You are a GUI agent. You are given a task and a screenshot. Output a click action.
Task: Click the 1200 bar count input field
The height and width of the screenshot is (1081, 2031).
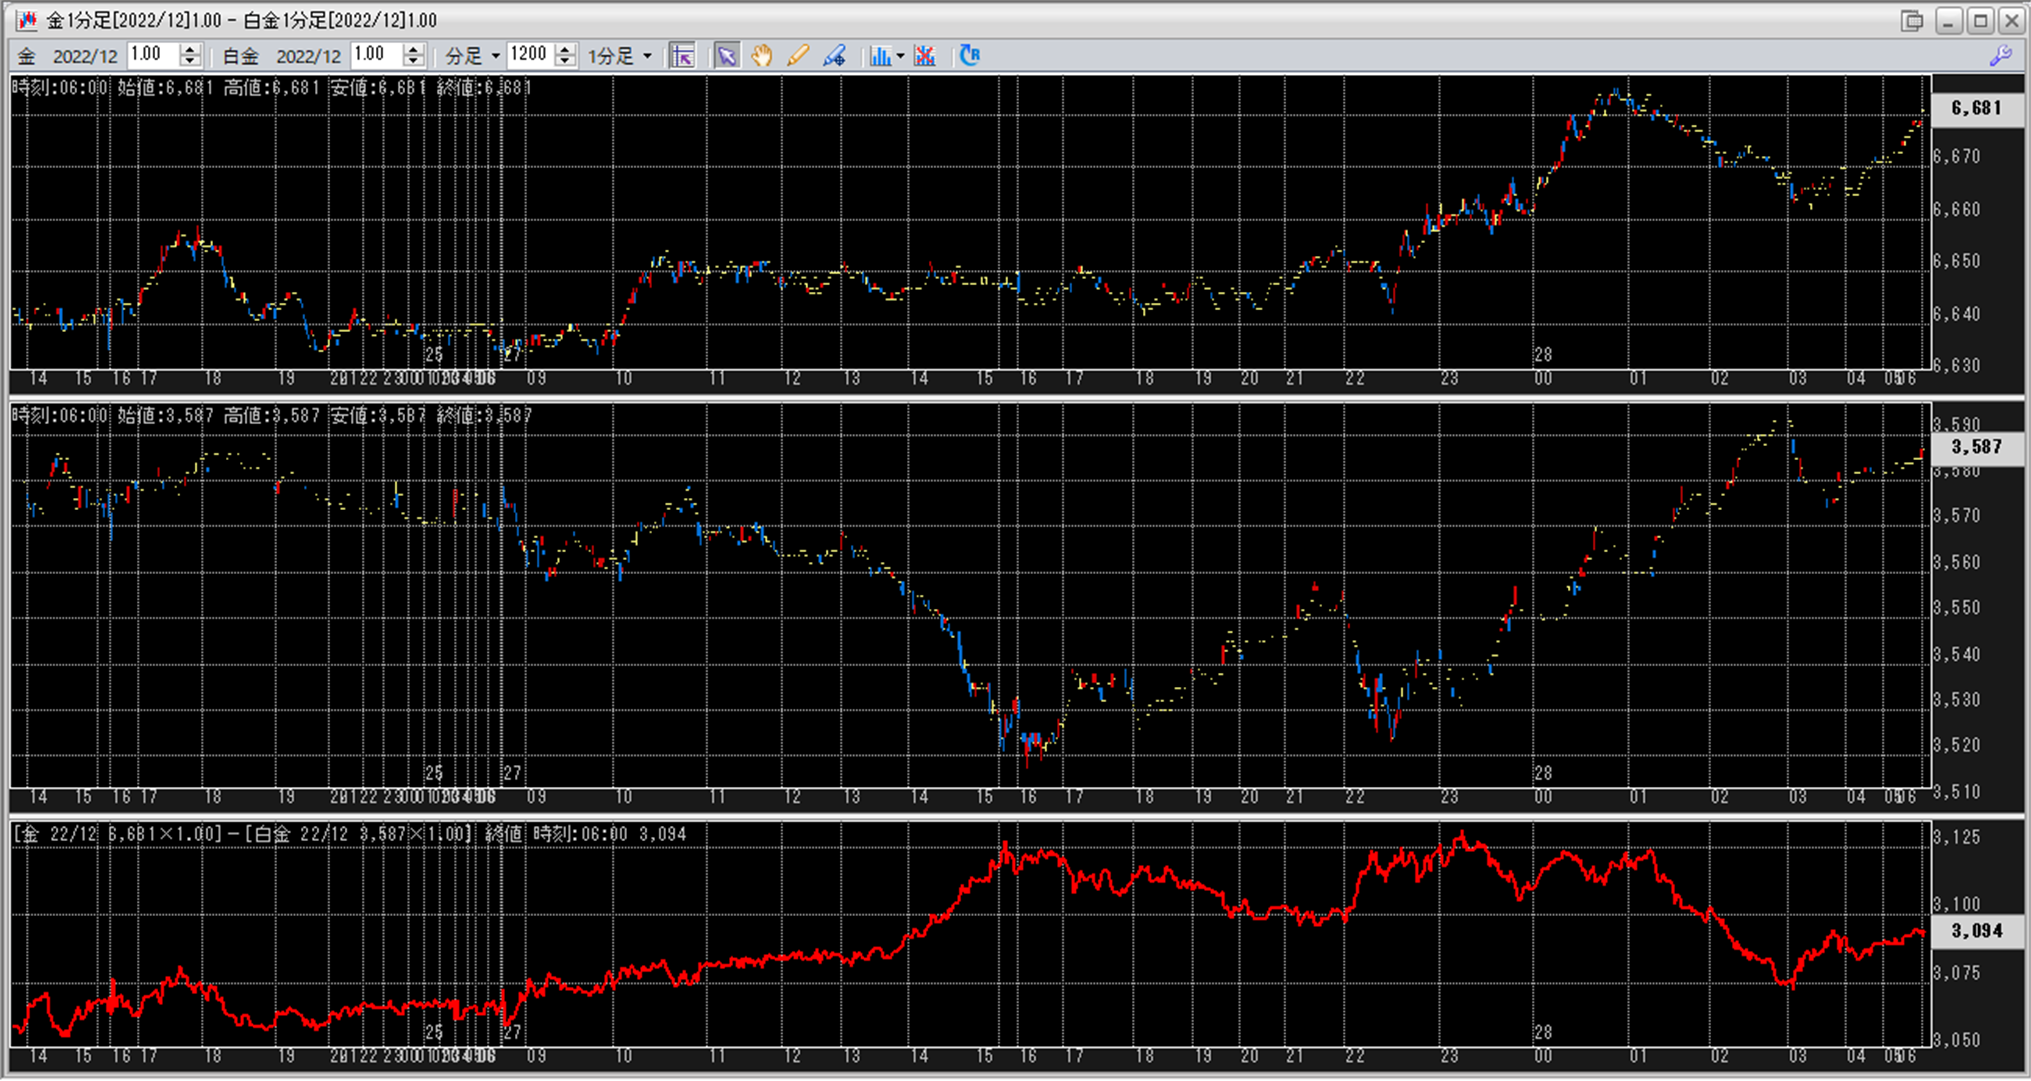pos(528,55)
